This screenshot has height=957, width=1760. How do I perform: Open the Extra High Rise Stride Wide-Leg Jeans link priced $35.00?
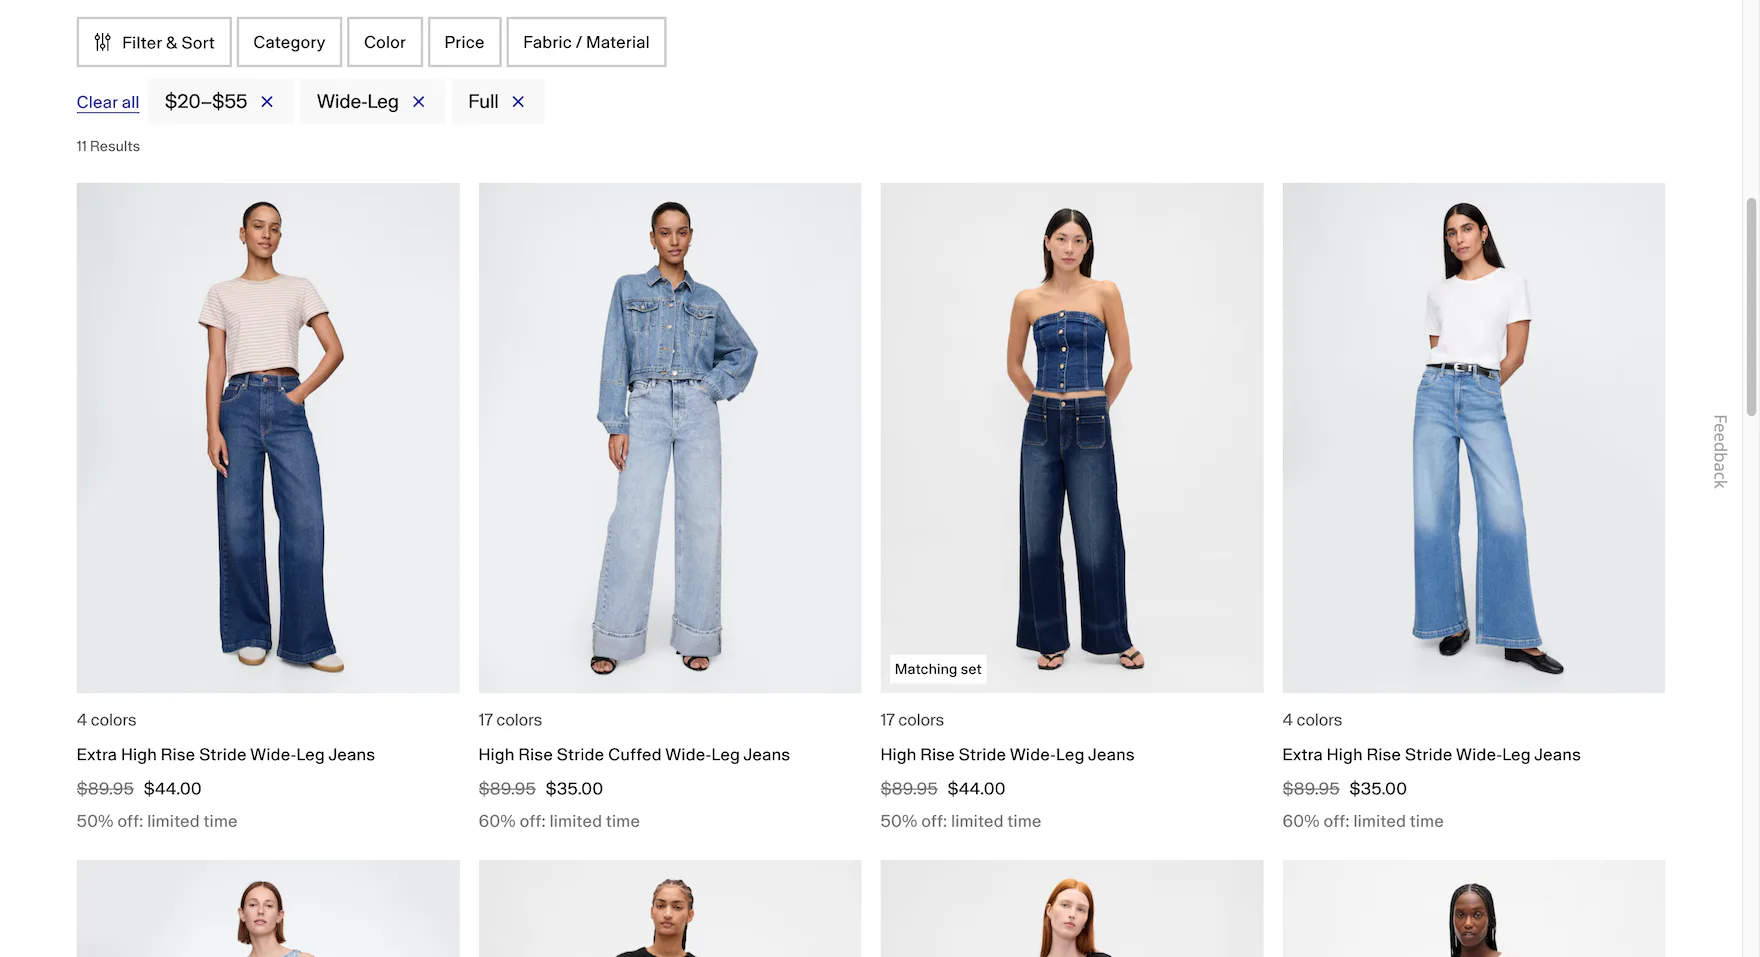(x=1432, y=755)
